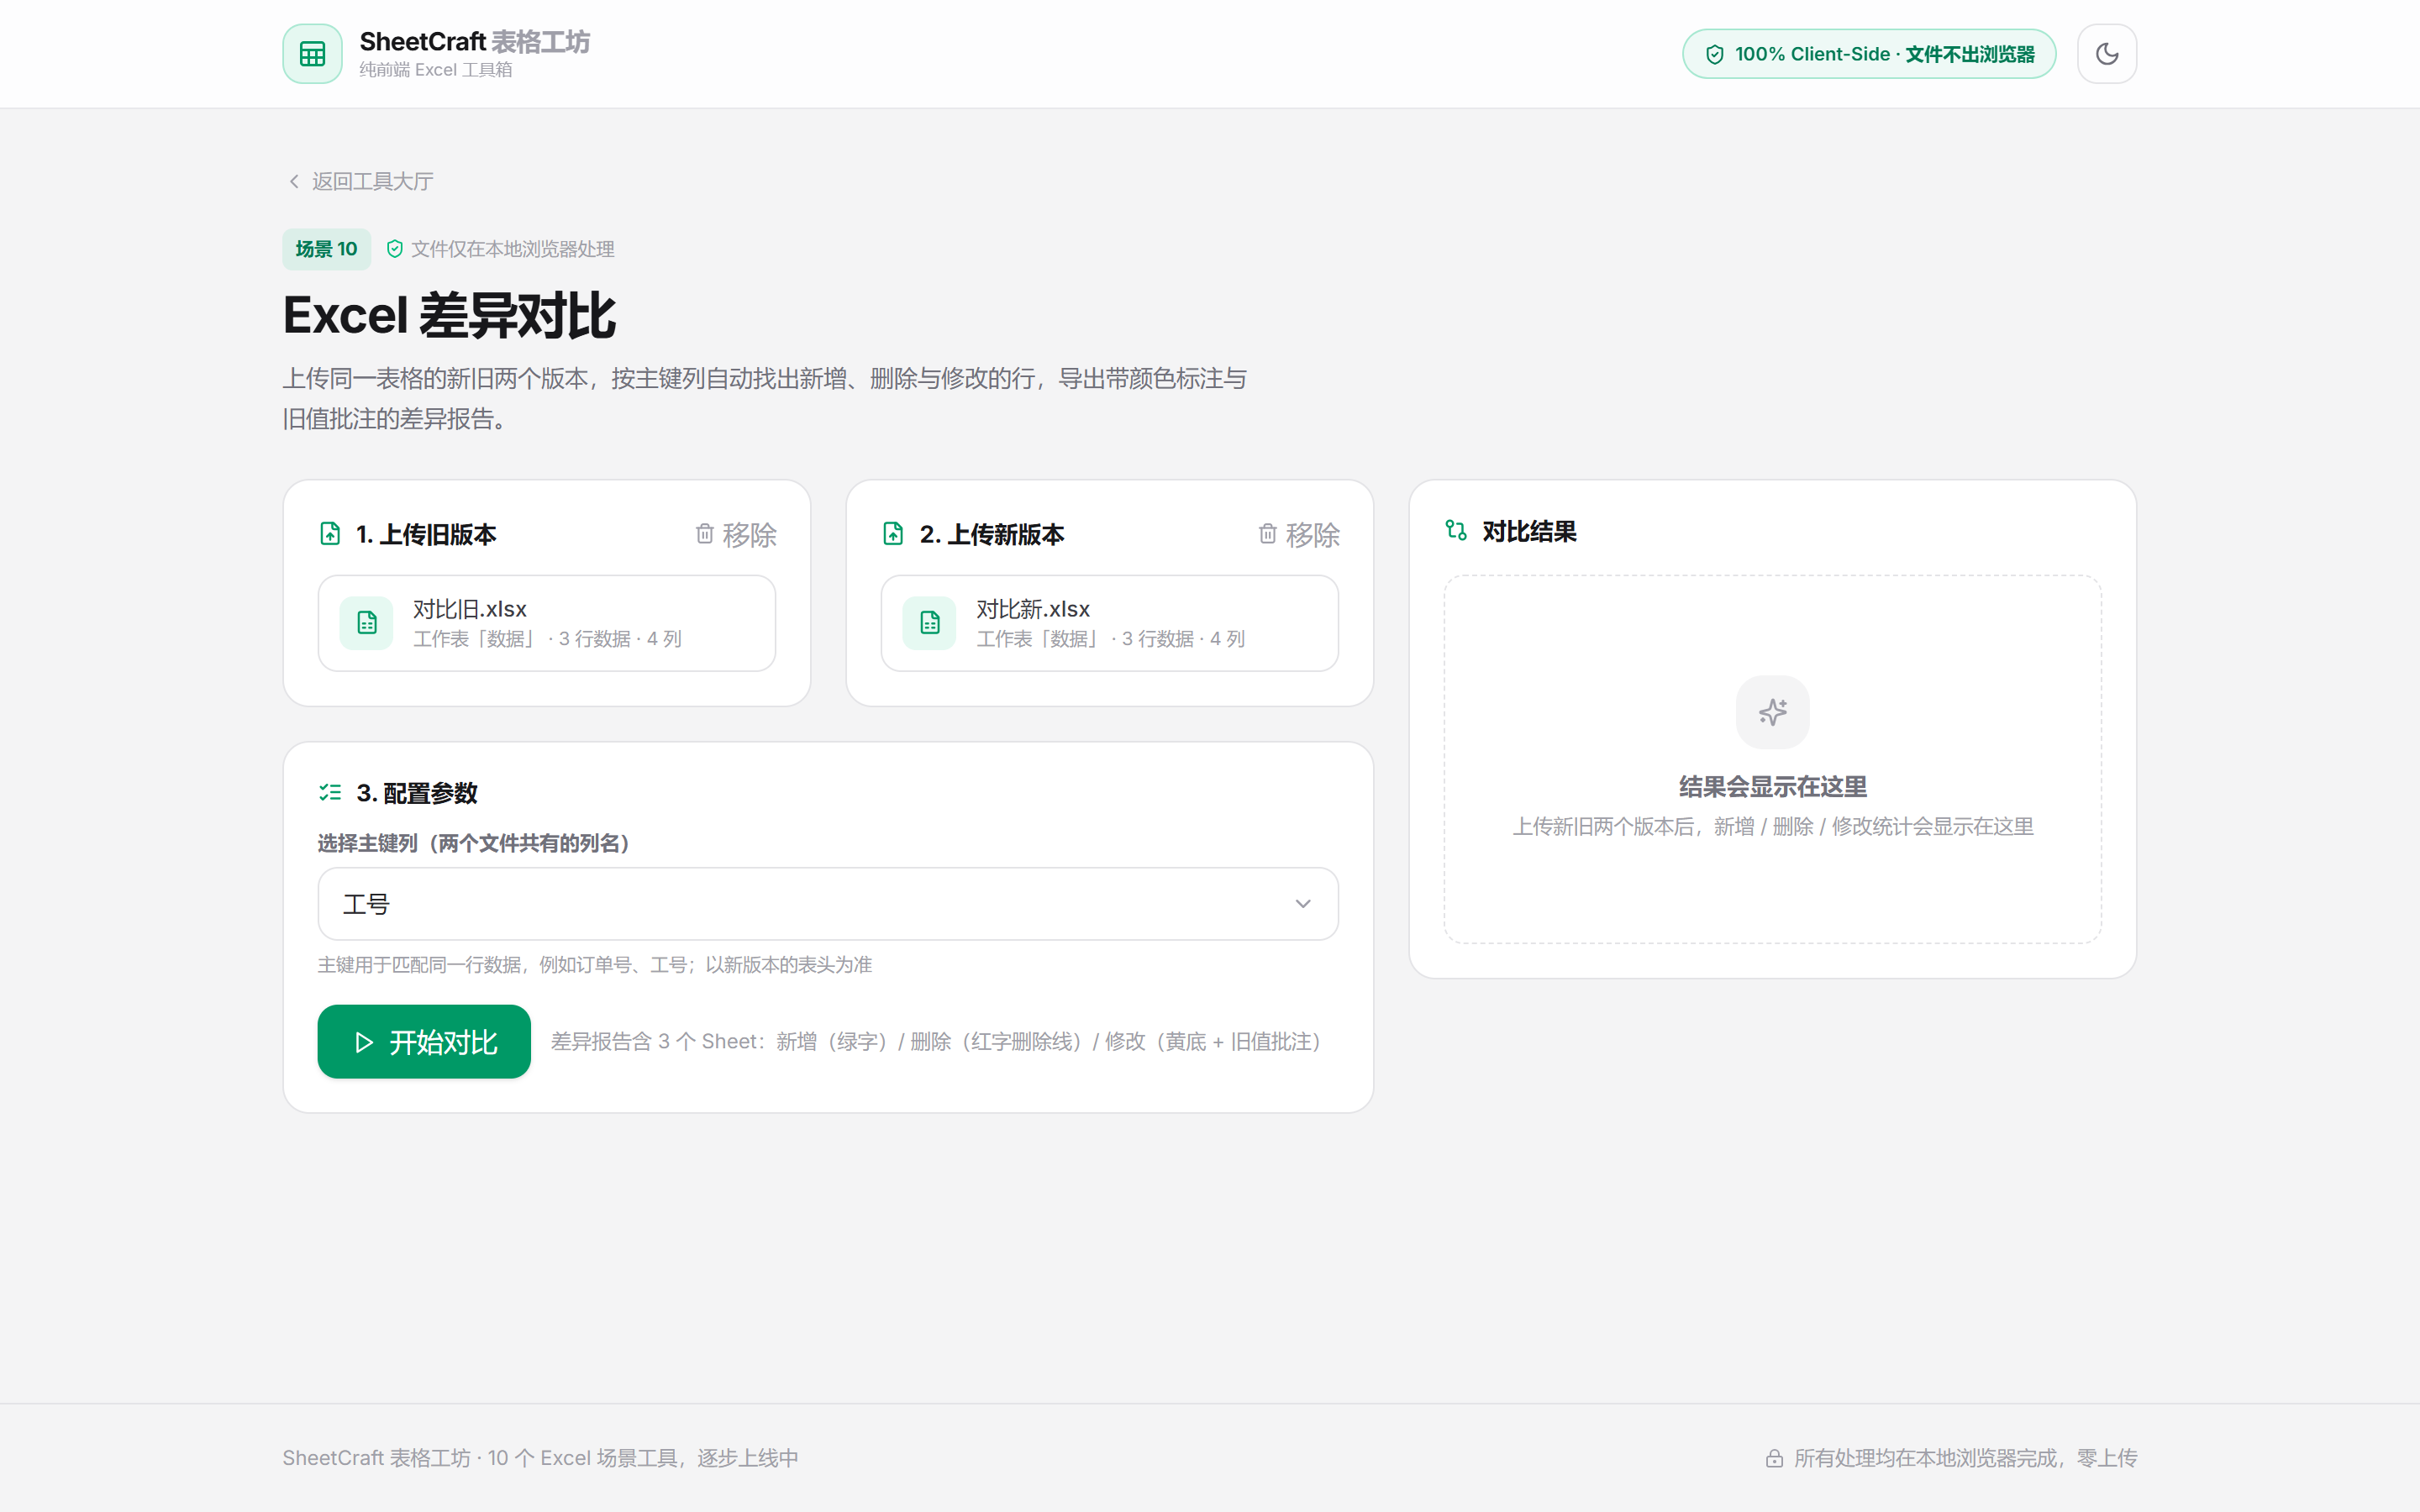Select the 对比新.xlsx file name
The width and height of the screenshot is (2420, 1512).
(1033, 609)
